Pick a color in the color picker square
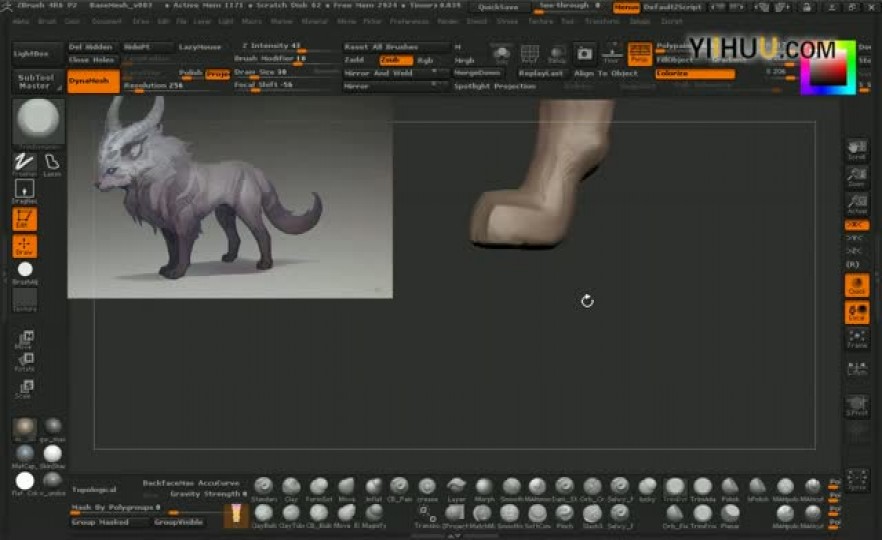882x540 pixels. point(828,68)
